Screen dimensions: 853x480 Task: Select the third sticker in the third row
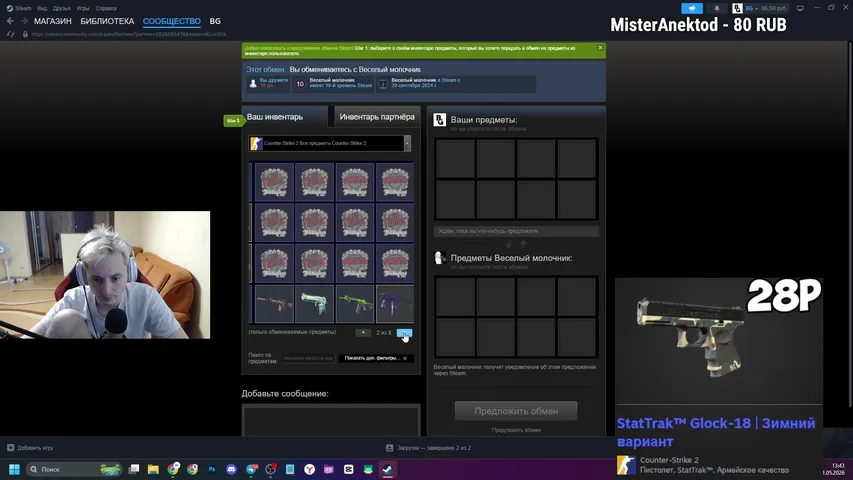(x=355, y=263)
